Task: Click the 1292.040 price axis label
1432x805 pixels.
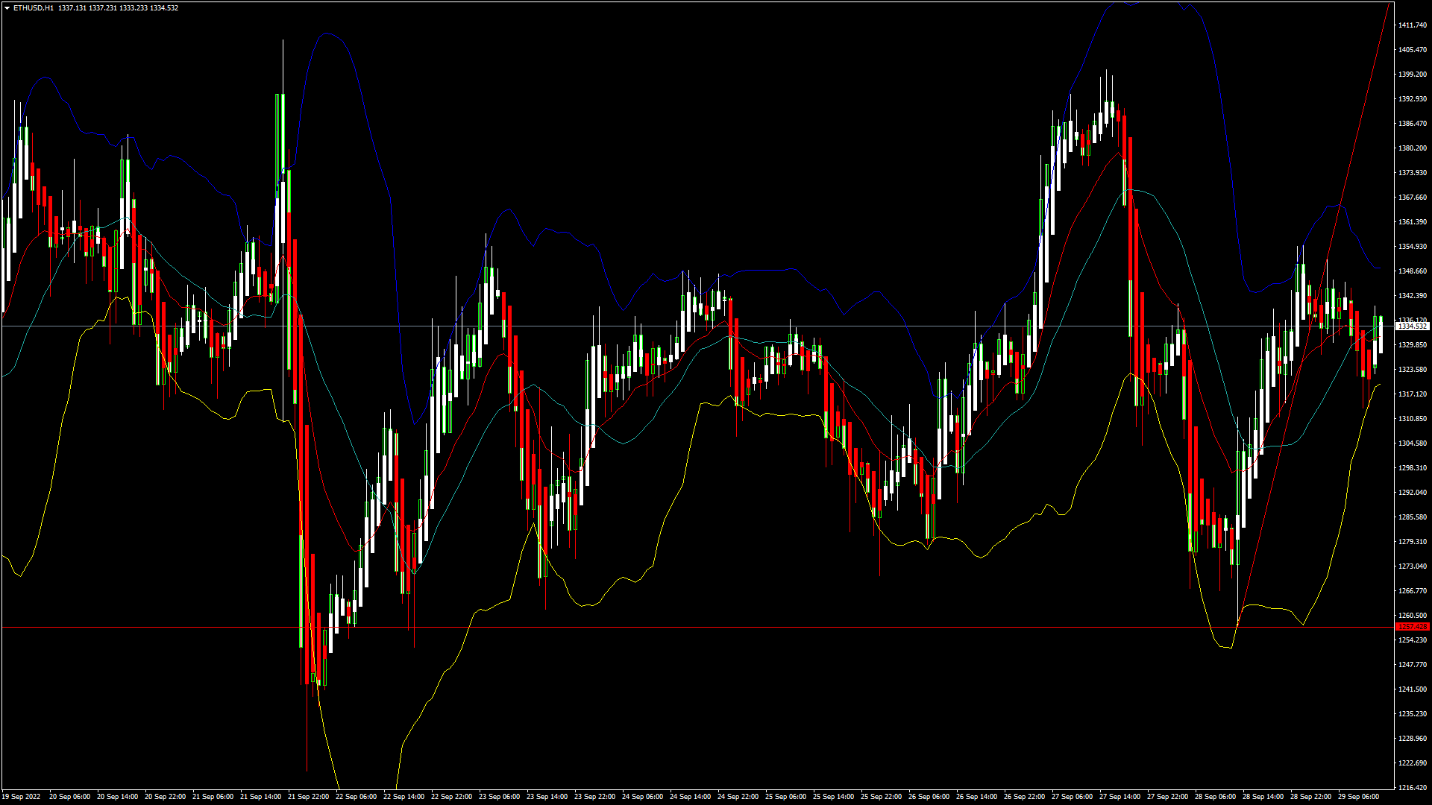Action: (x=1413, y=492)
